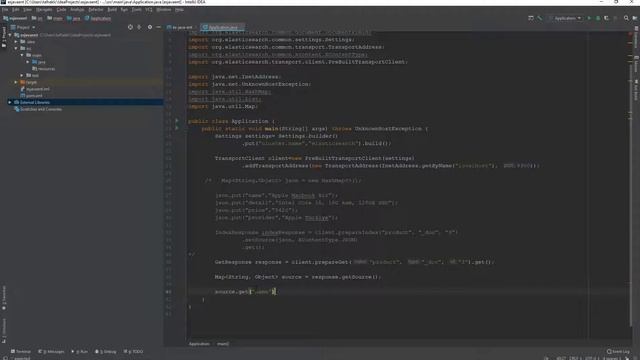Select the .iml file in project tree
Viewport: 640px width, 360px height.
[35, 89]
